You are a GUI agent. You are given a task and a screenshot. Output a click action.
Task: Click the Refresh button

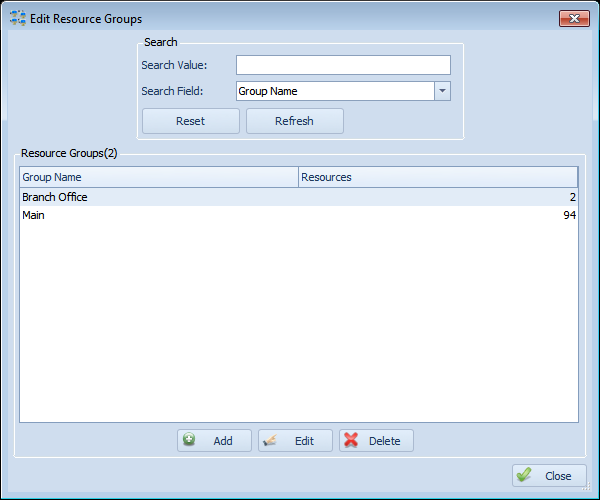coord(295,121)
